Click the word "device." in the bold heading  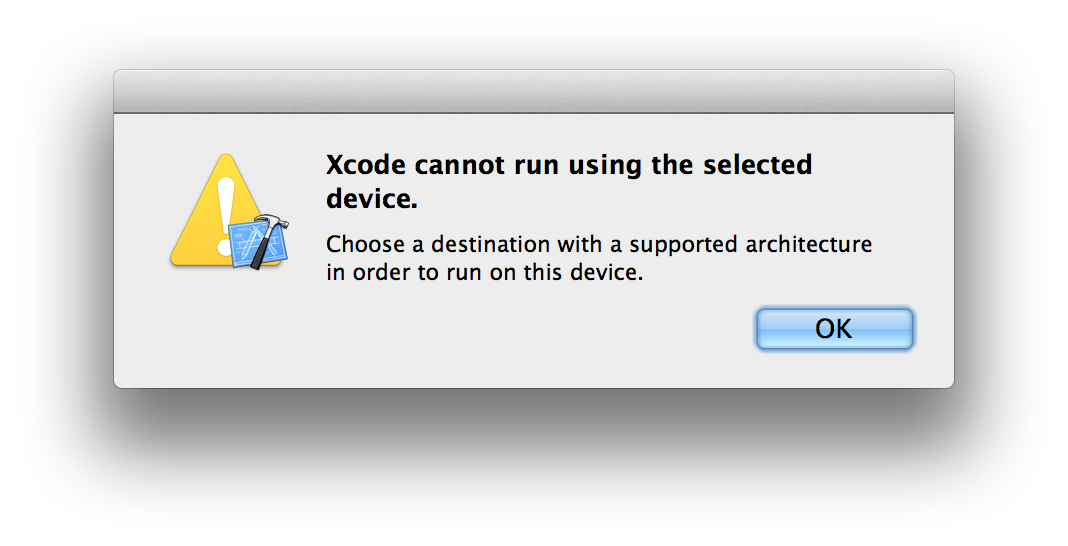(371, 199)
